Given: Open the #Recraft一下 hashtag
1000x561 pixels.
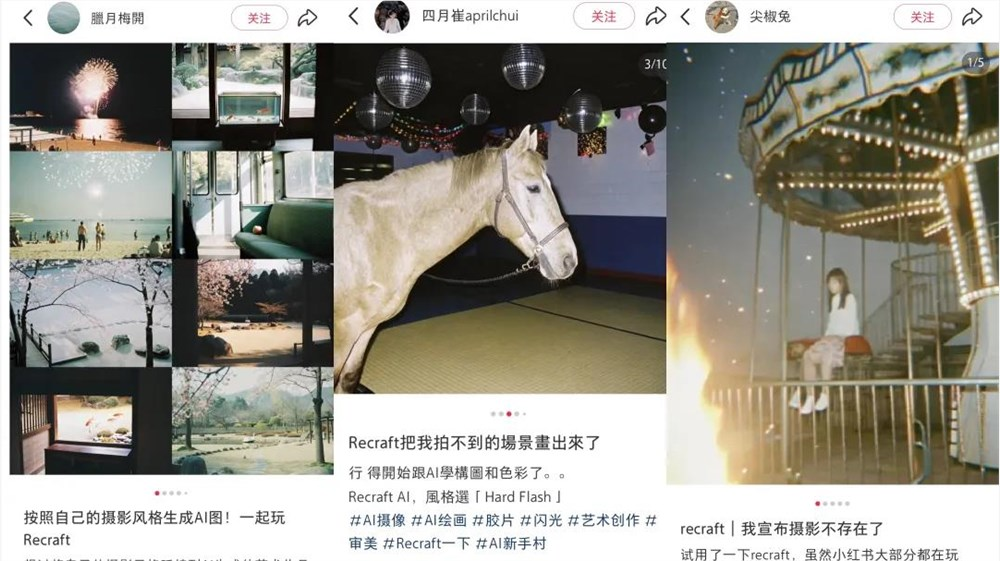Looking at the screenshot, I should click(x=426, y=544).
